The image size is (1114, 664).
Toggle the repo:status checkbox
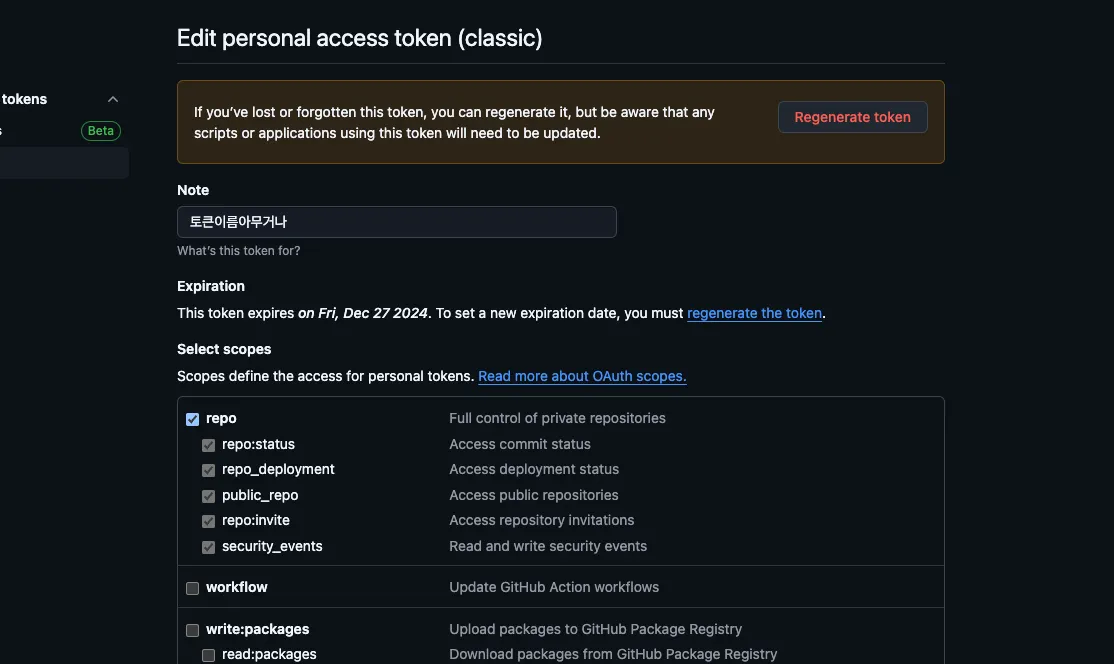click(x=209, y=445)
